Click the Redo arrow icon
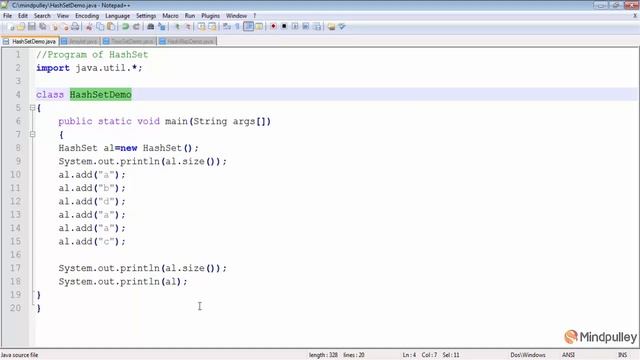640x360 pixels. (x=136, y=27)
